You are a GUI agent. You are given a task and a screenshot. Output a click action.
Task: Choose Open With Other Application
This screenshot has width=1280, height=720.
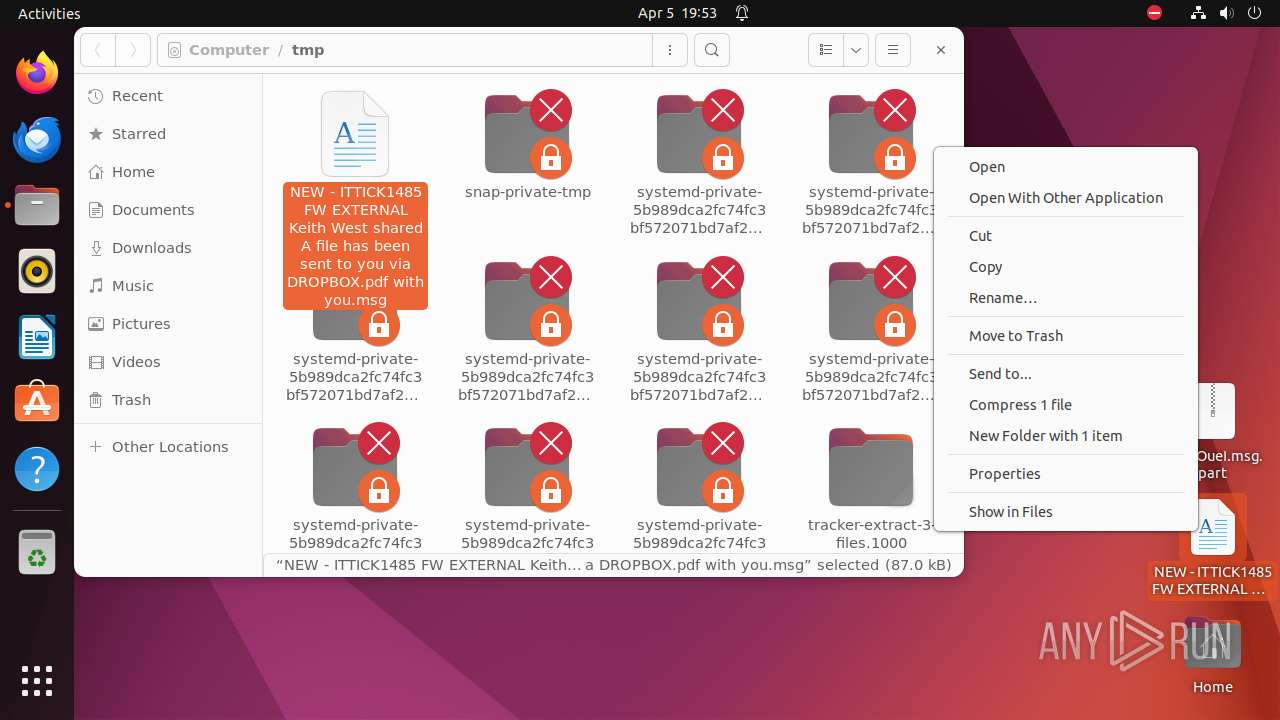1066,198
